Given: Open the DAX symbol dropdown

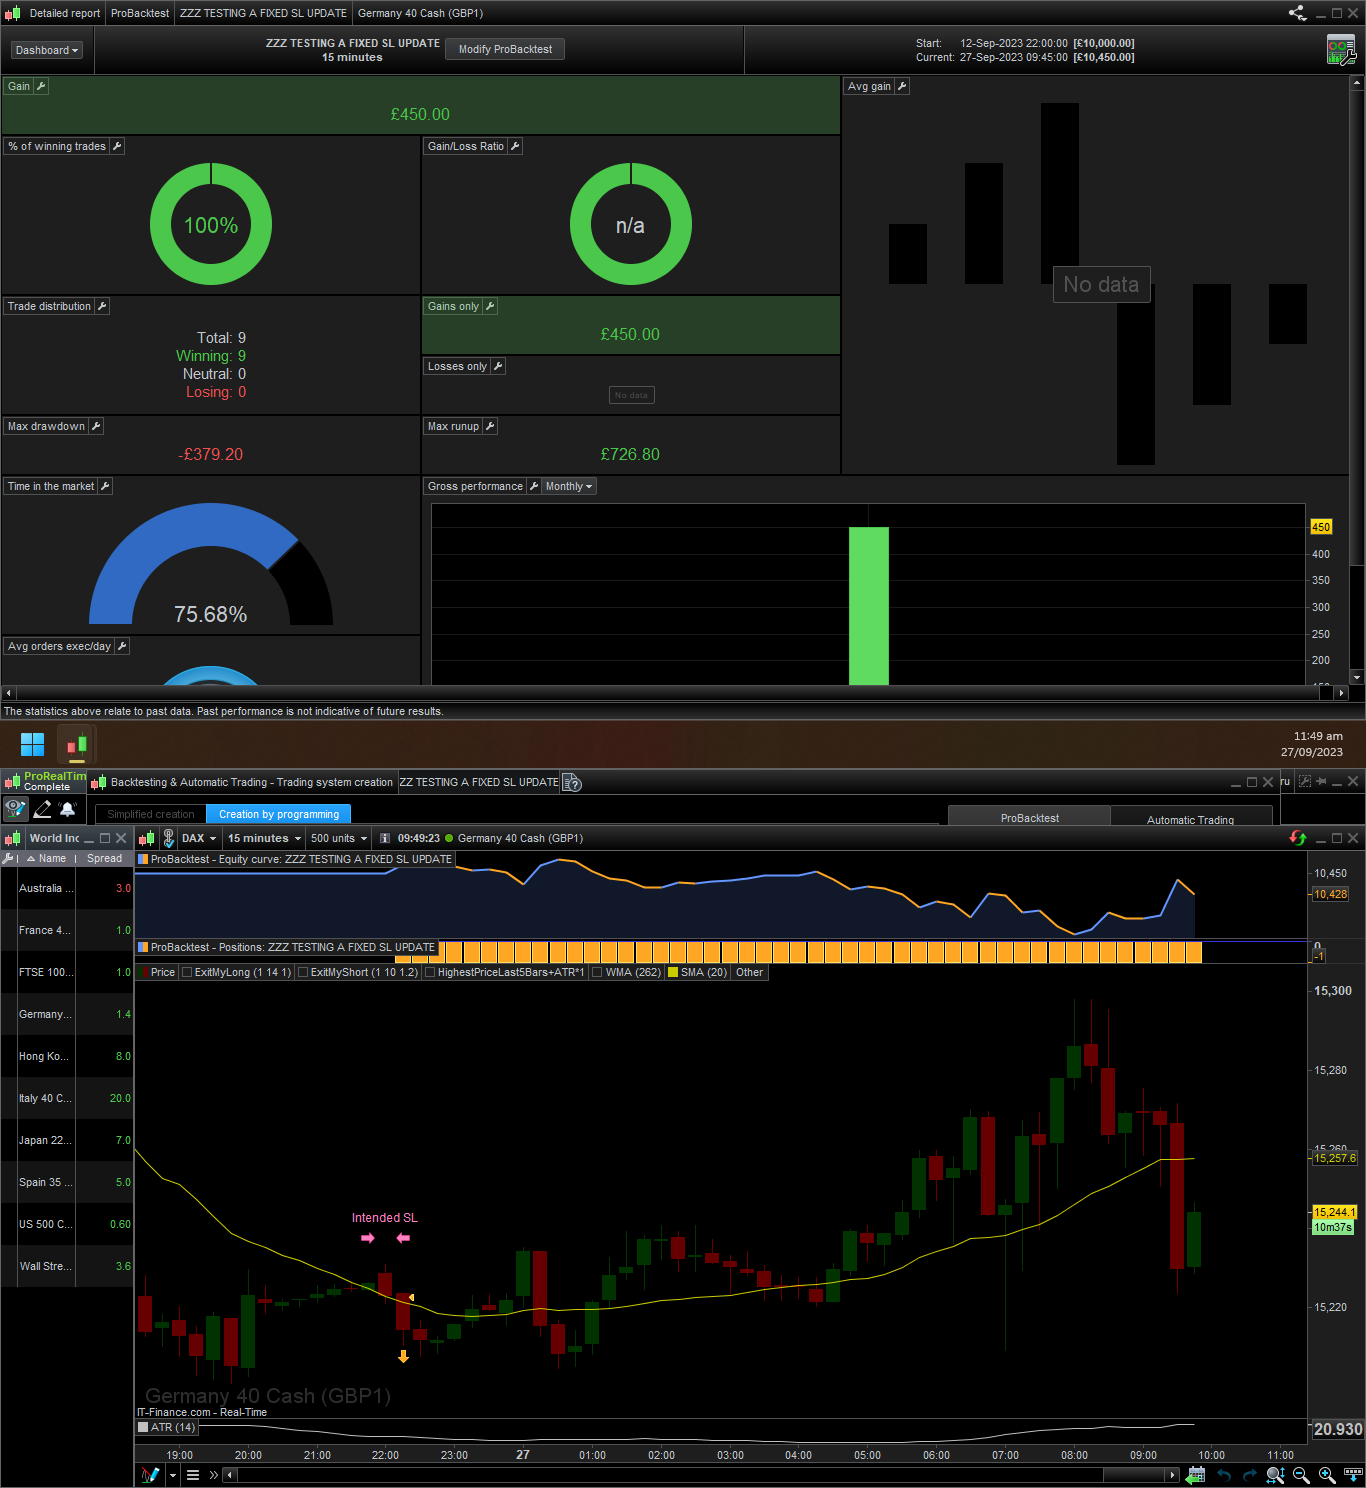Looking at the screenshot, I should (199, 838).
